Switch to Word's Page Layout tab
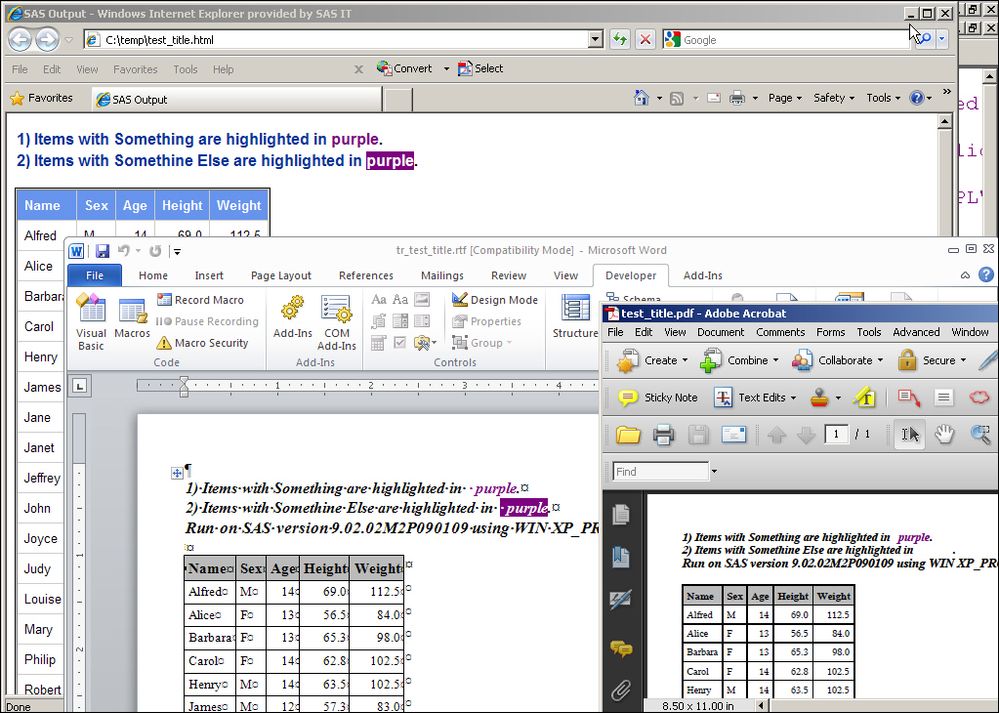Screen dimensions: 999x713 click(281, 276)
